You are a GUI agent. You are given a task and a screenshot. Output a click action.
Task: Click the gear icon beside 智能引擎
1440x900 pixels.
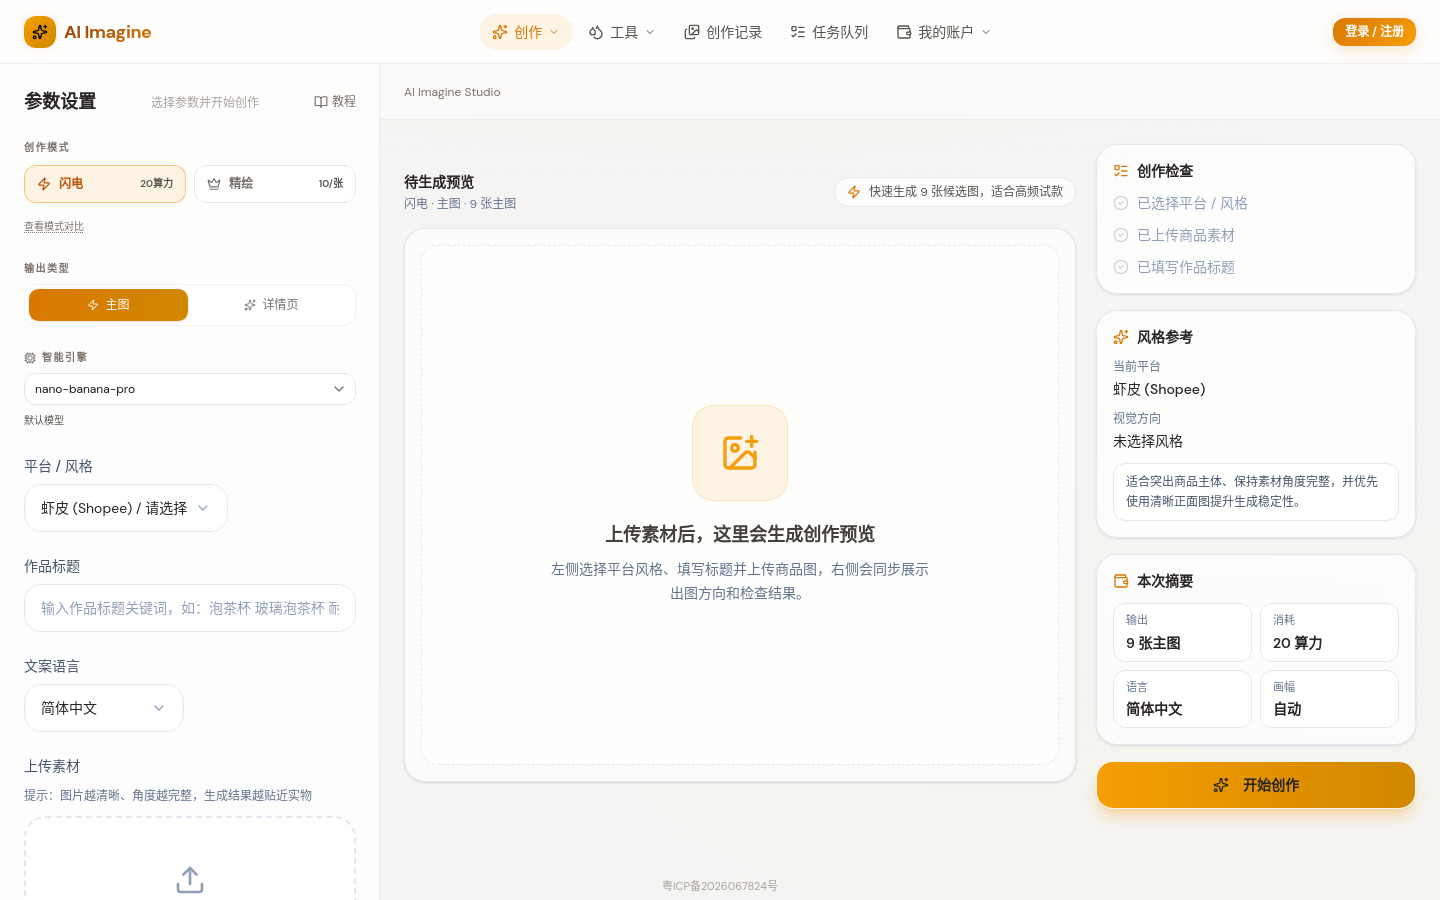tap(30, 357)
